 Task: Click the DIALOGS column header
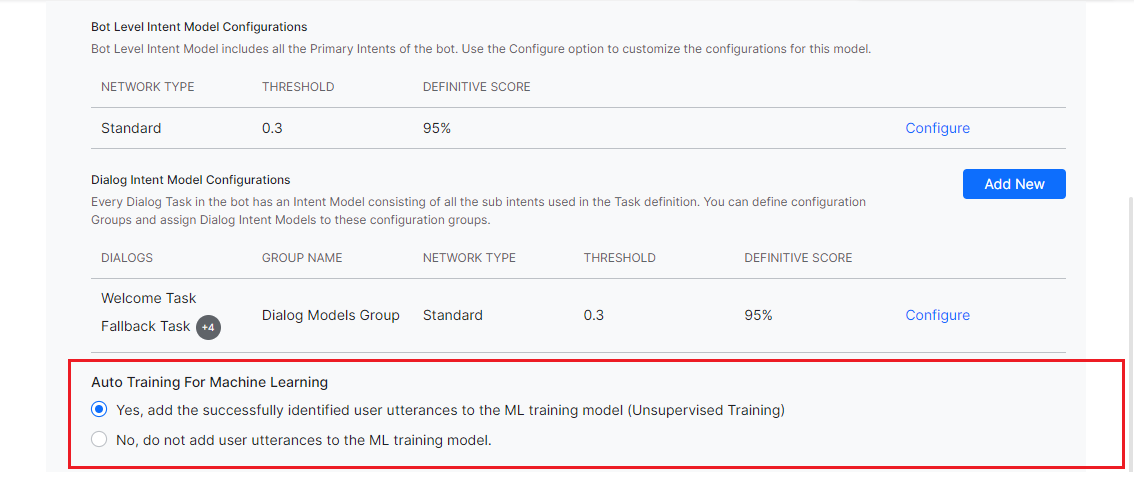(127, 258)
